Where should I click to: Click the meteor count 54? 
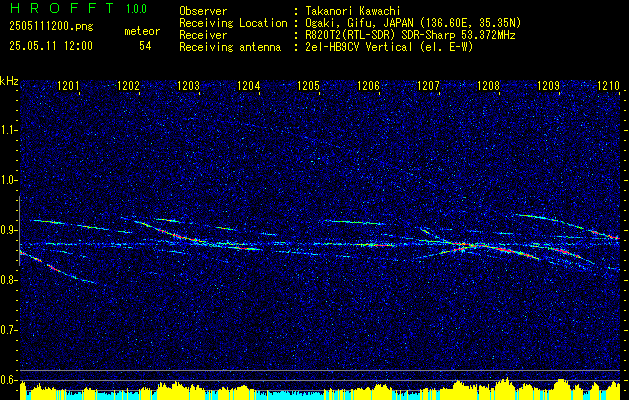(x=145, y=46)
